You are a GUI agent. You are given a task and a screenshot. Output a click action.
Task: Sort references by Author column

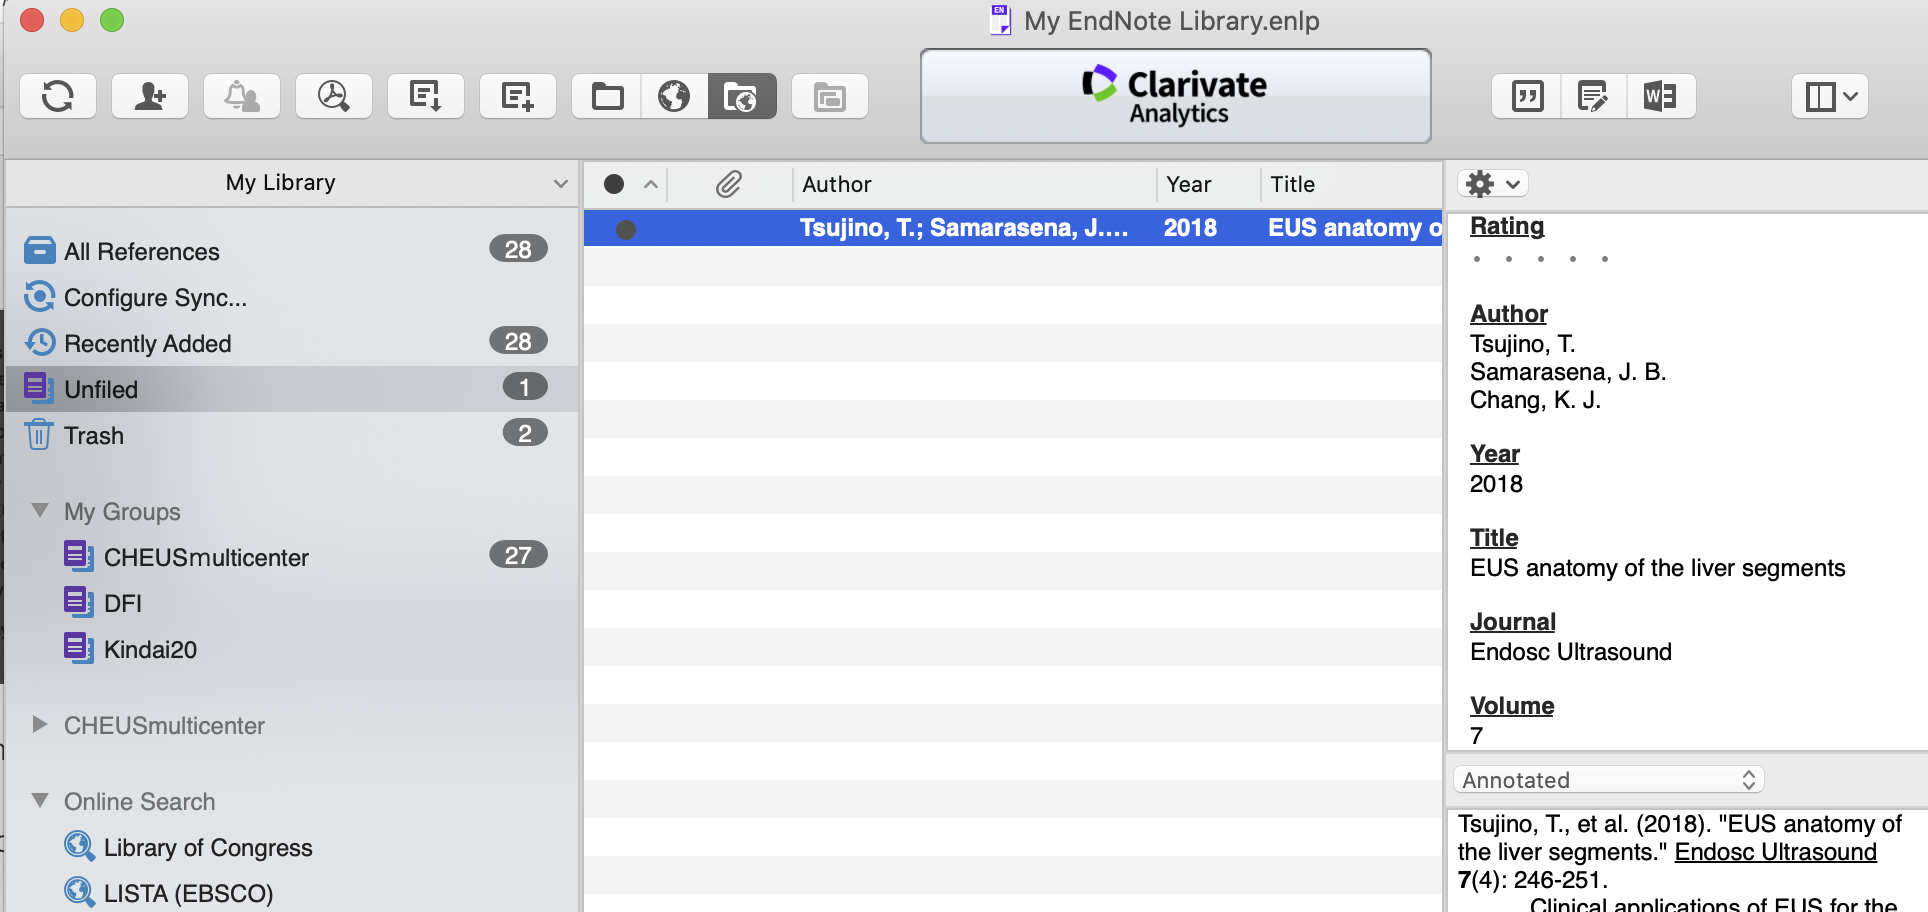[x=975, y=184]
